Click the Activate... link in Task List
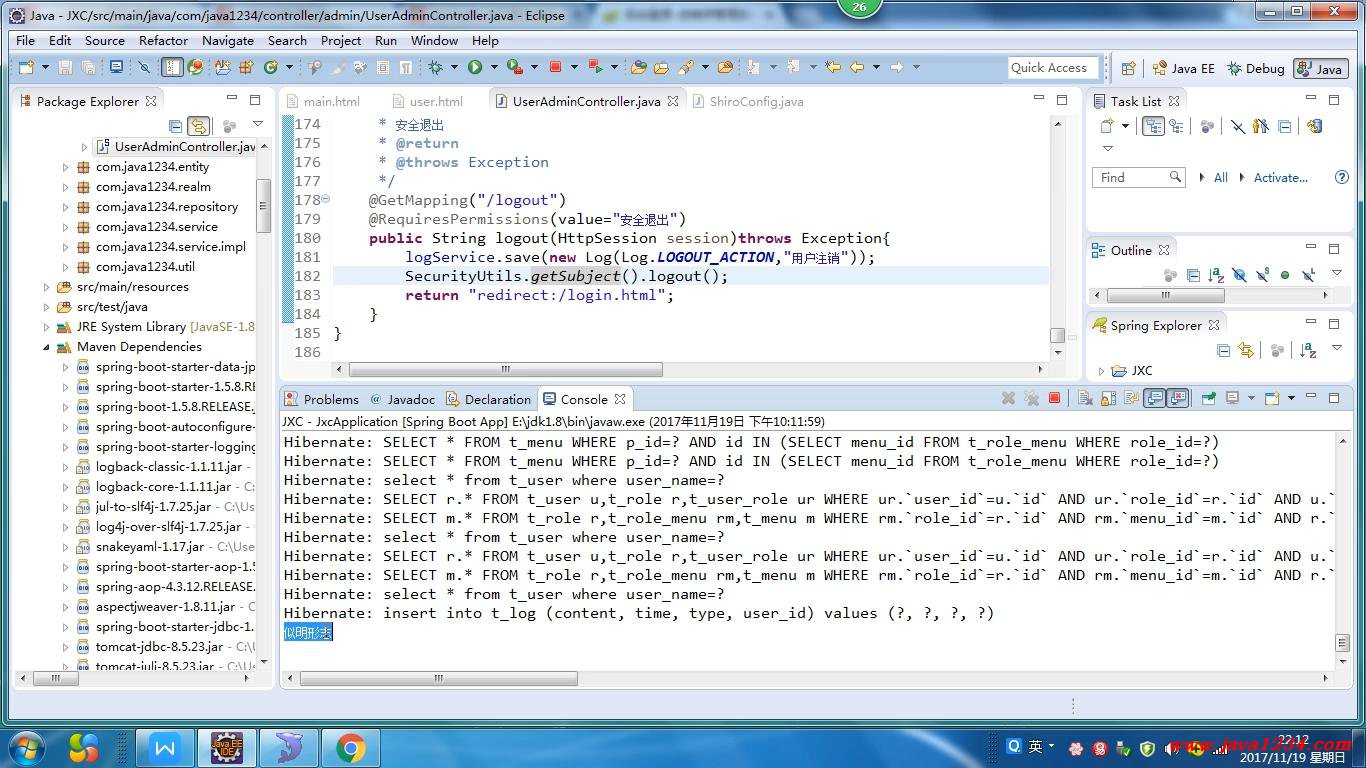 [1281, 177]
